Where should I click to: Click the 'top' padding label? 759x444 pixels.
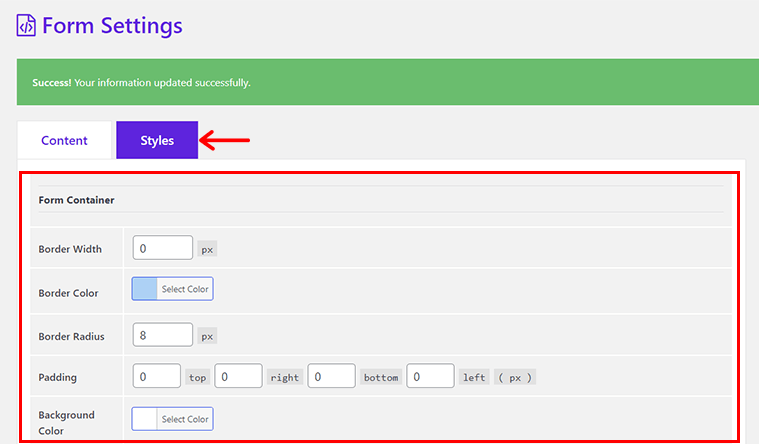(x=197, y=377)
